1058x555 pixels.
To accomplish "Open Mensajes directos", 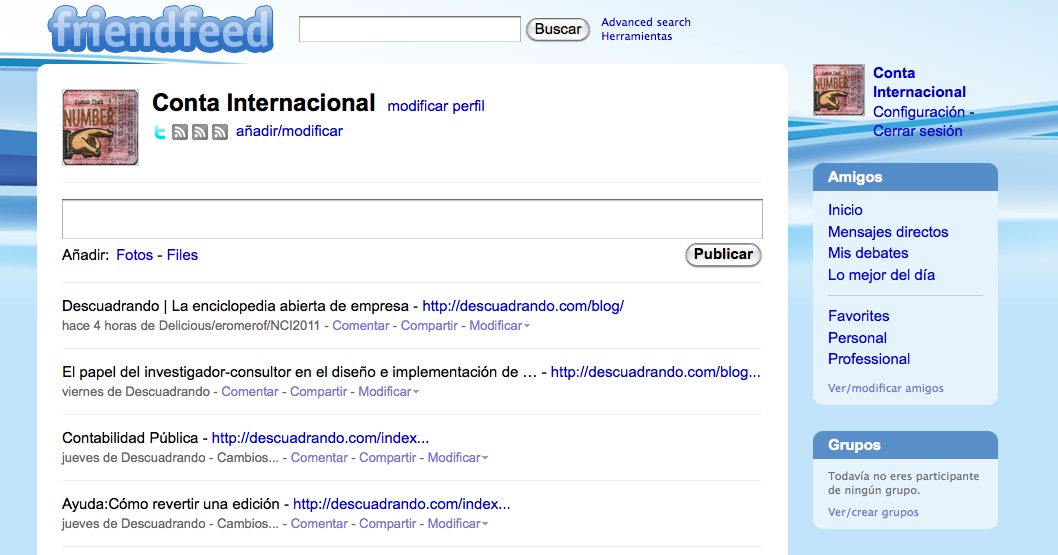I will click(888, 232).
